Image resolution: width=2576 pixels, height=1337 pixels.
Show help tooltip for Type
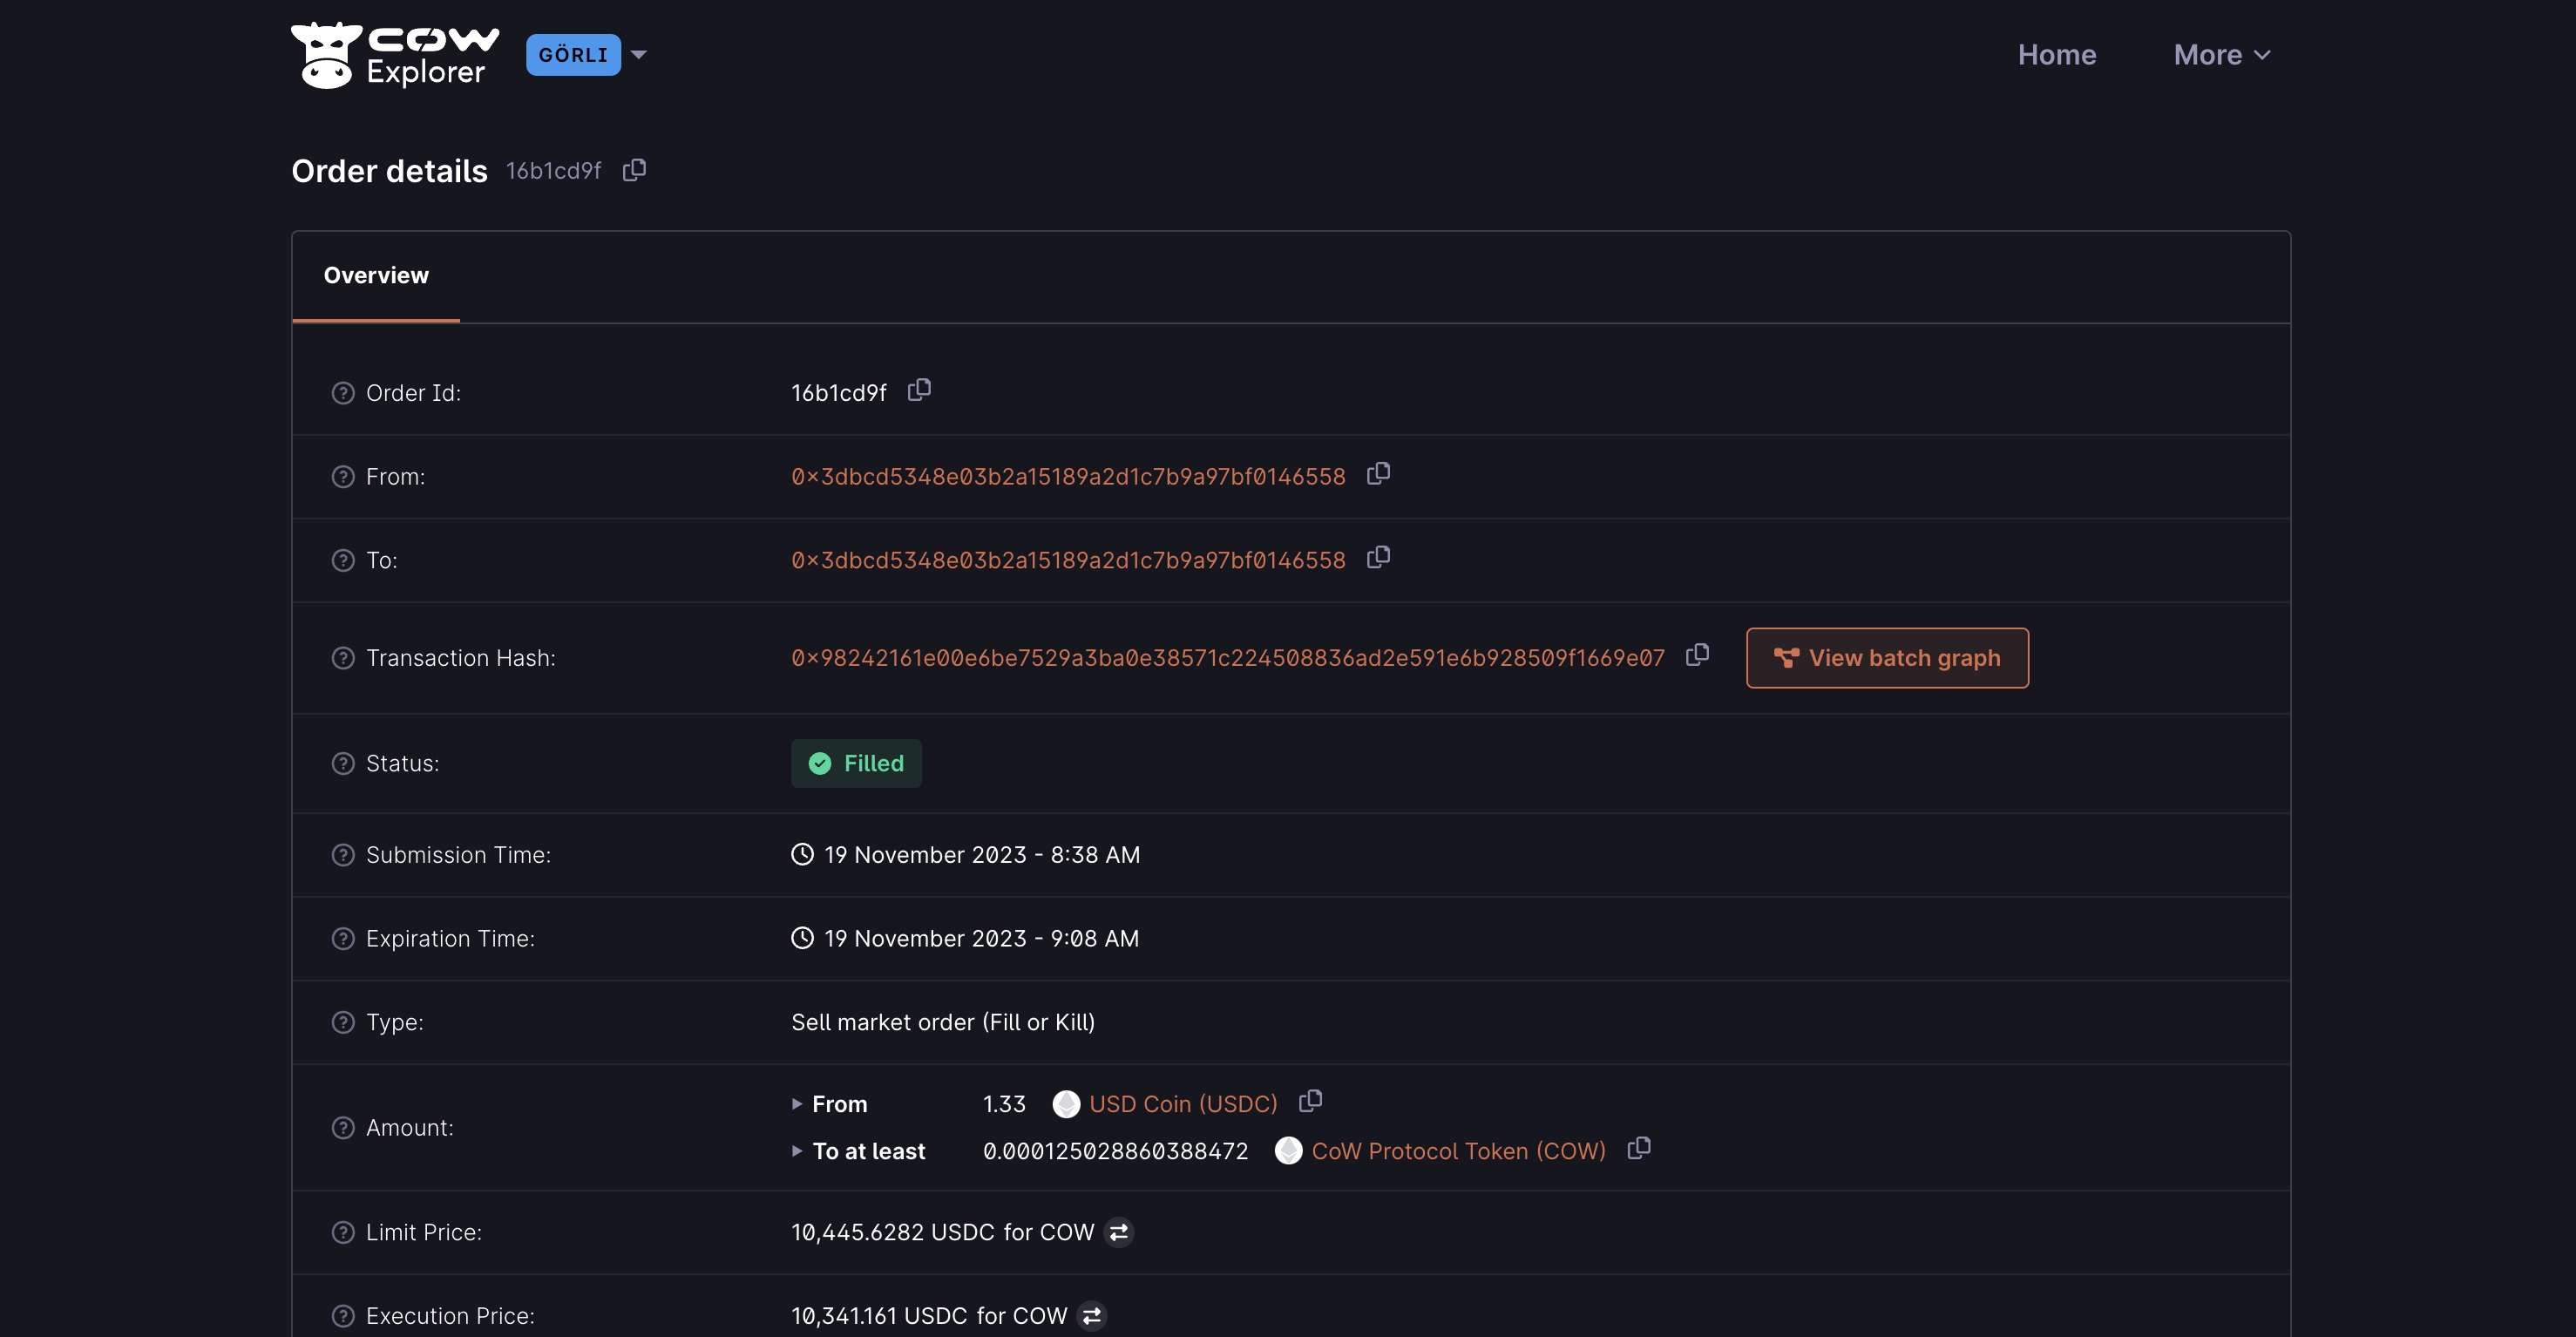coord(343,1022)
